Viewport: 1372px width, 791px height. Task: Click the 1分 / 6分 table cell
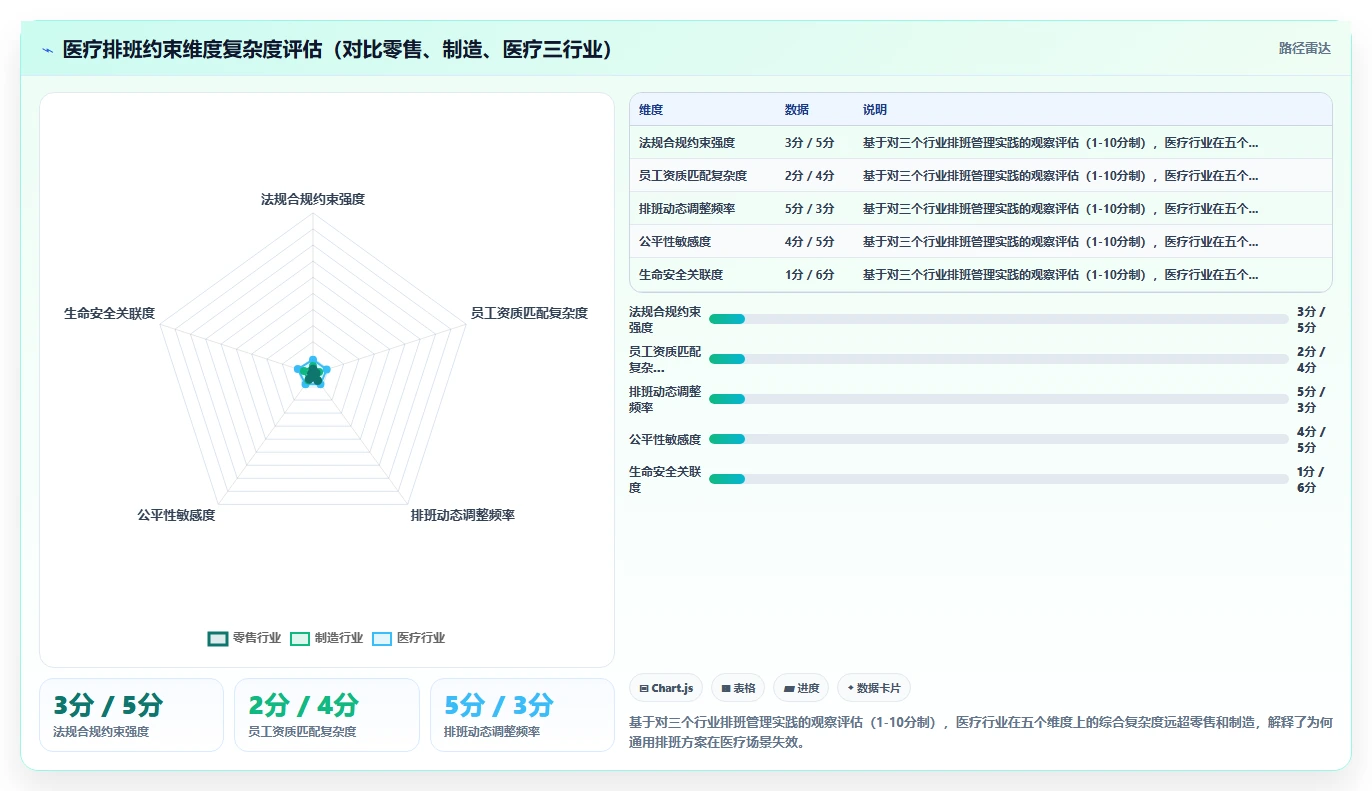coord(809,275)
